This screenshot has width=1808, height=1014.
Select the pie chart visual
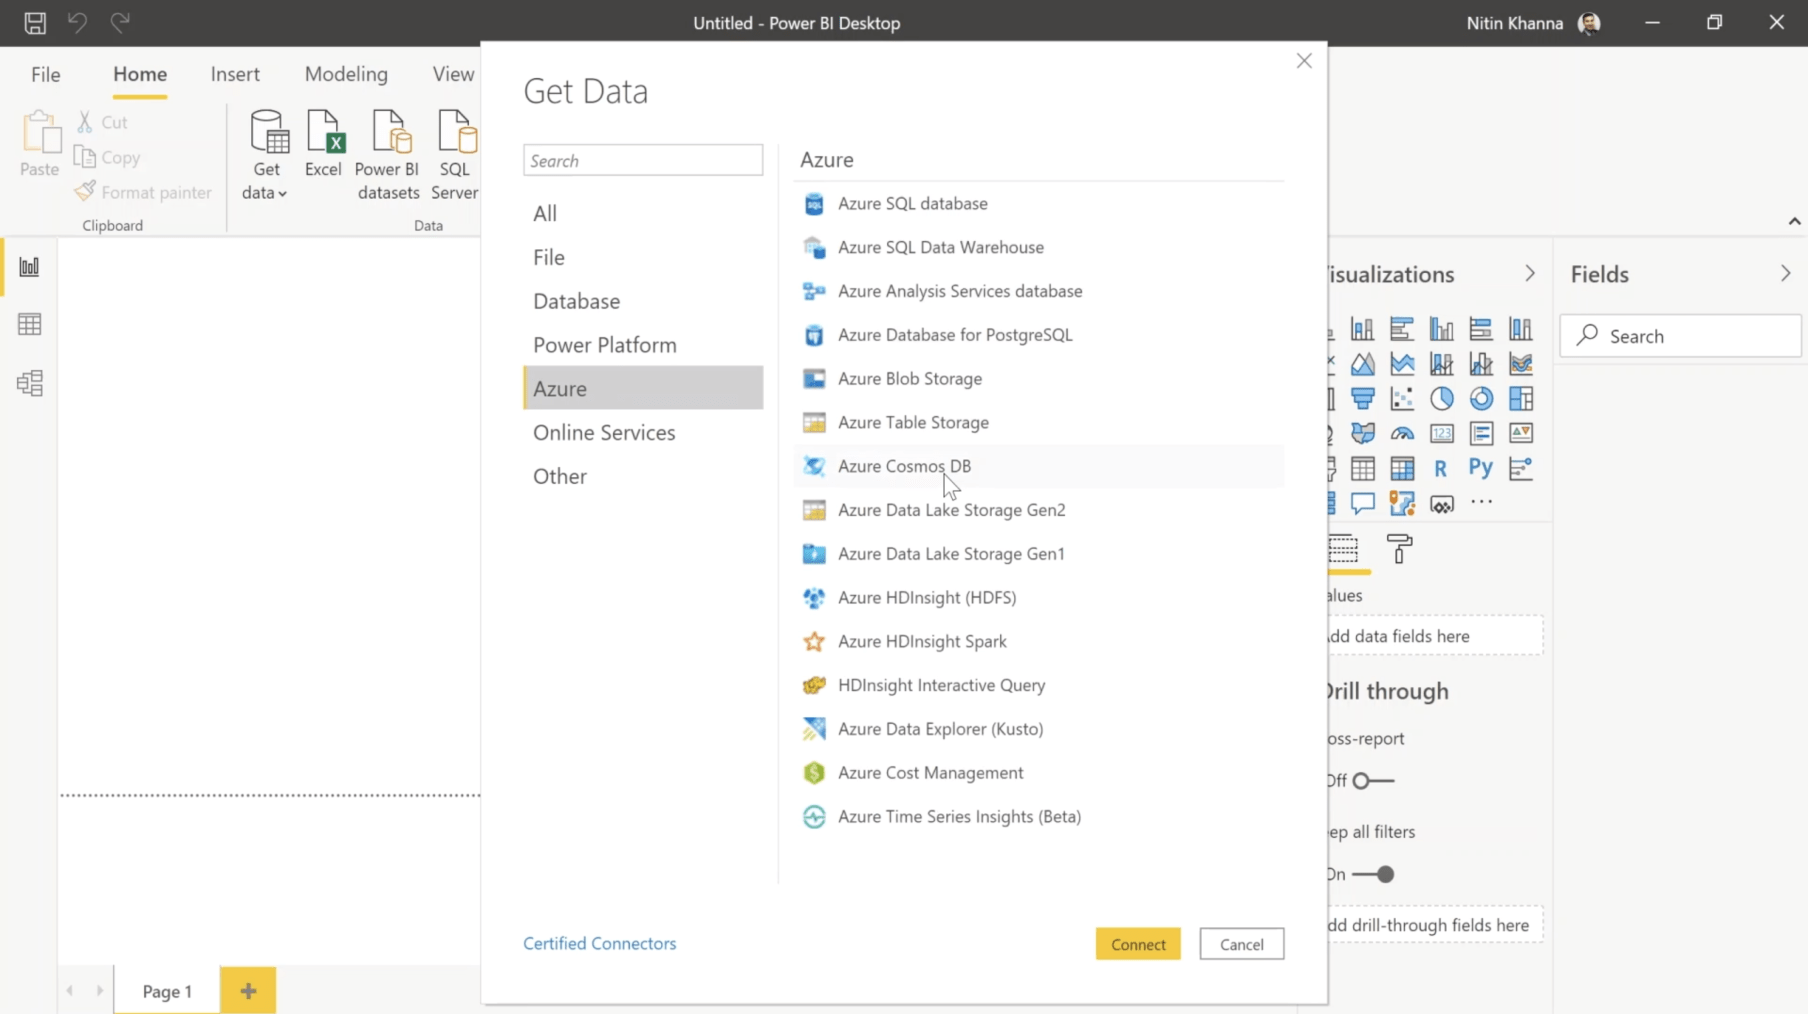[1441, 399]
